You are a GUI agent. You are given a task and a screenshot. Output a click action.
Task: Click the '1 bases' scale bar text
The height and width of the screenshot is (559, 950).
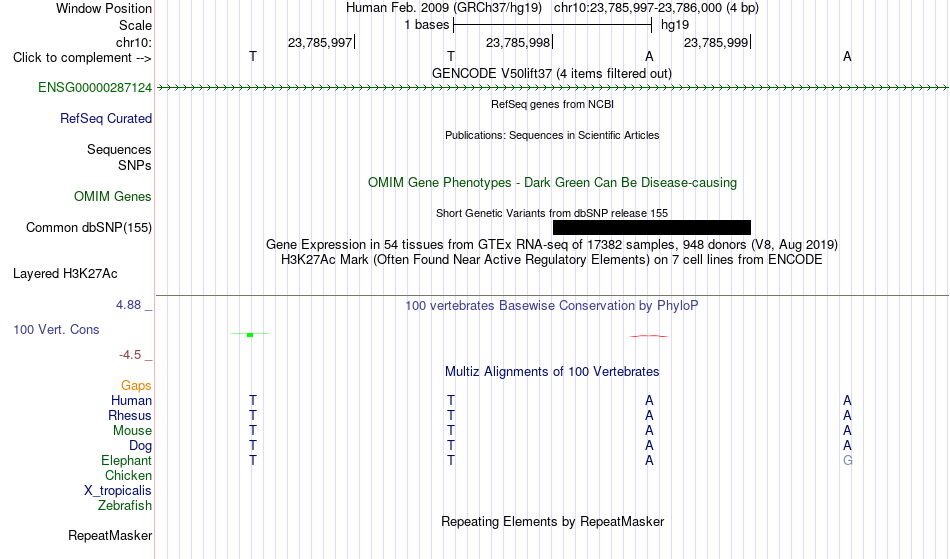click(x=427, y=25)
